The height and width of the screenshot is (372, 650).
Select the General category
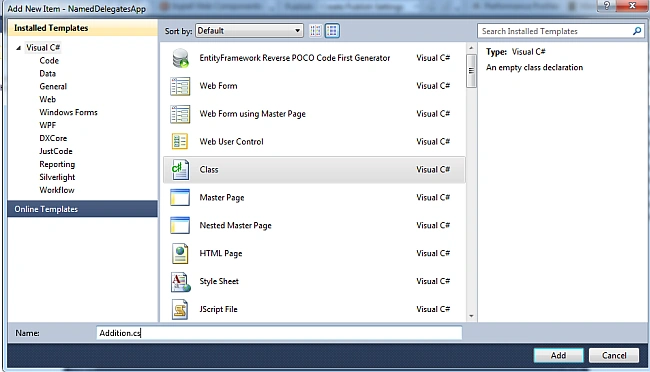(53, 86)
